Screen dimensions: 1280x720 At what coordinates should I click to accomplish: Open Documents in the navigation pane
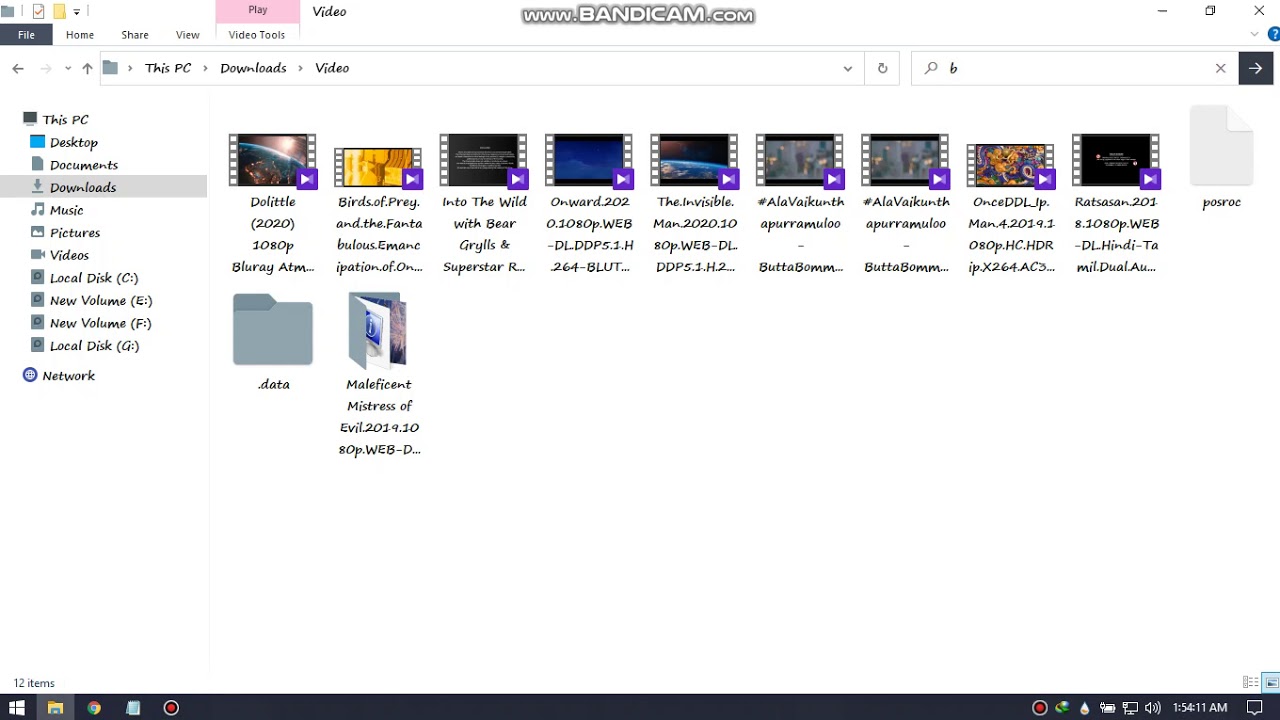(x=83, y=165)
